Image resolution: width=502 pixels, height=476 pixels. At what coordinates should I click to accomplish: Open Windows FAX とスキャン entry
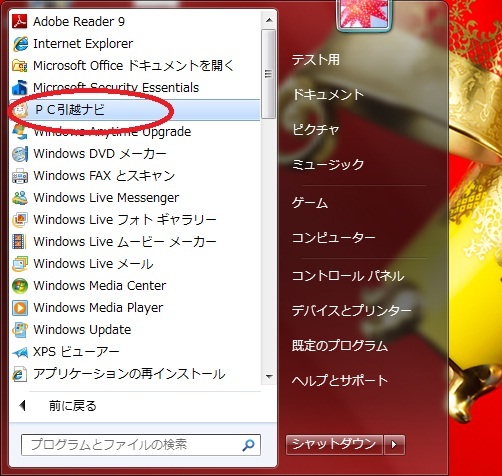(104, 176)
